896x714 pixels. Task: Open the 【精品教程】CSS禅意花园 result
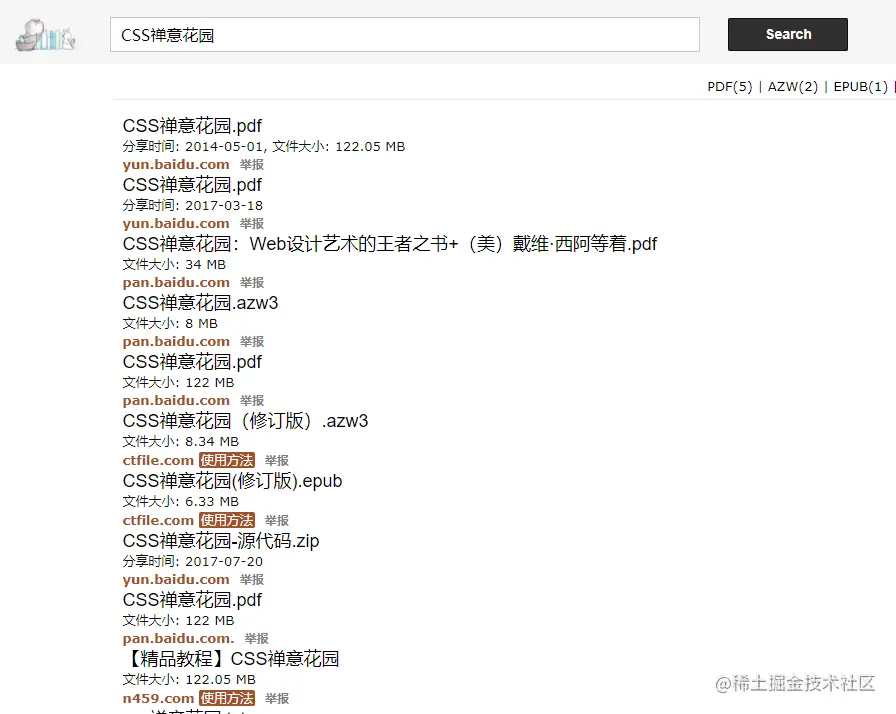[x=231, y=659]
